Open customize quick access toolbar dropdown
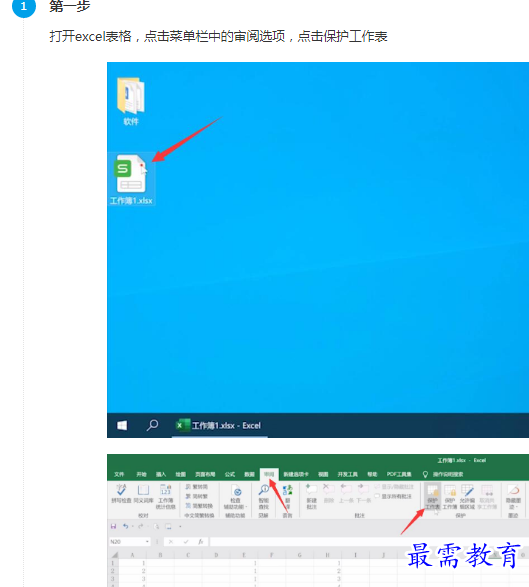This screenshot has height=587, width=529. coord(180,526)
